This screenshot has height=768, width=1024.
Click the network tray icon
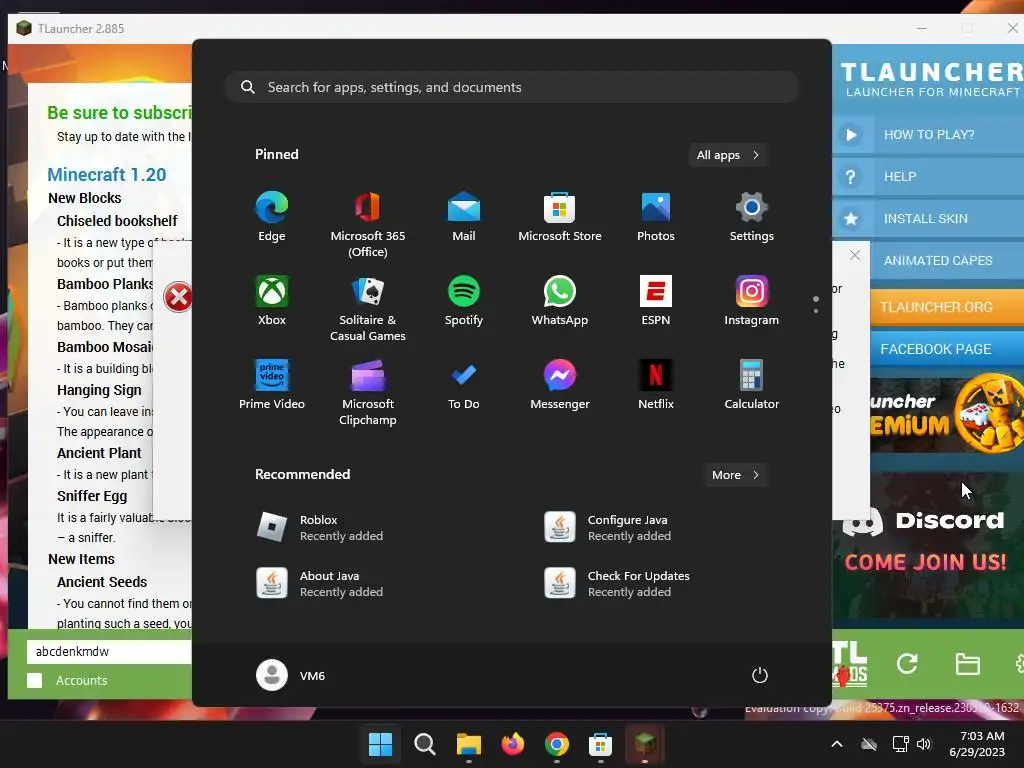click(900, 744)
